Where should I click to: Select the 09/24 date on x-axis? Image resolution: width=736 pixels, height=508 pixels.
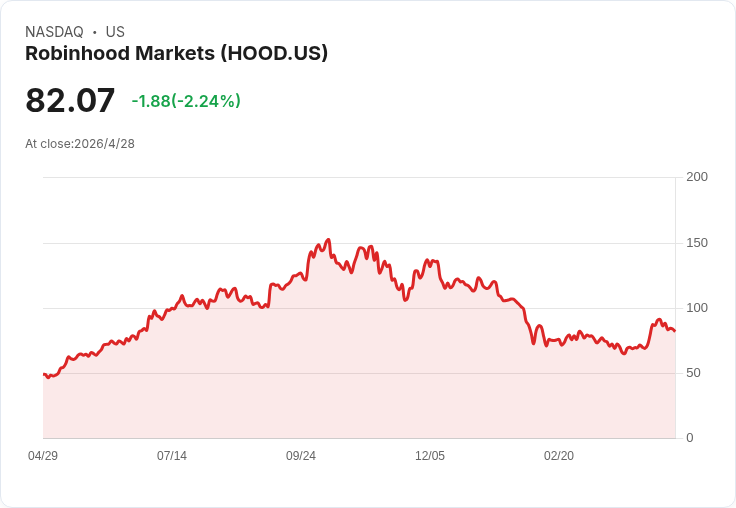click(301, 456)
